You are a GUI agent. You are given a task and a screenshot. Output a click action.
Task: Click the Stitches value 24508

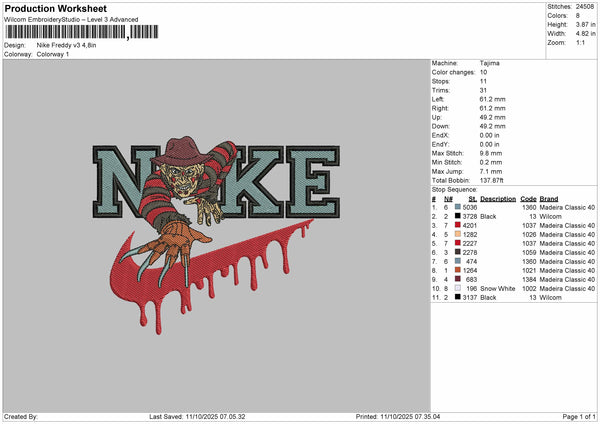(x=585, y=7)
